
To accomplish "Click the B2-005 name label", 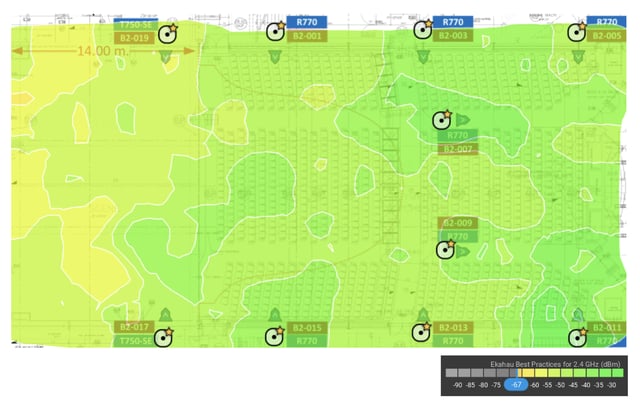I will pyautogui.click(x=607, y=35).
